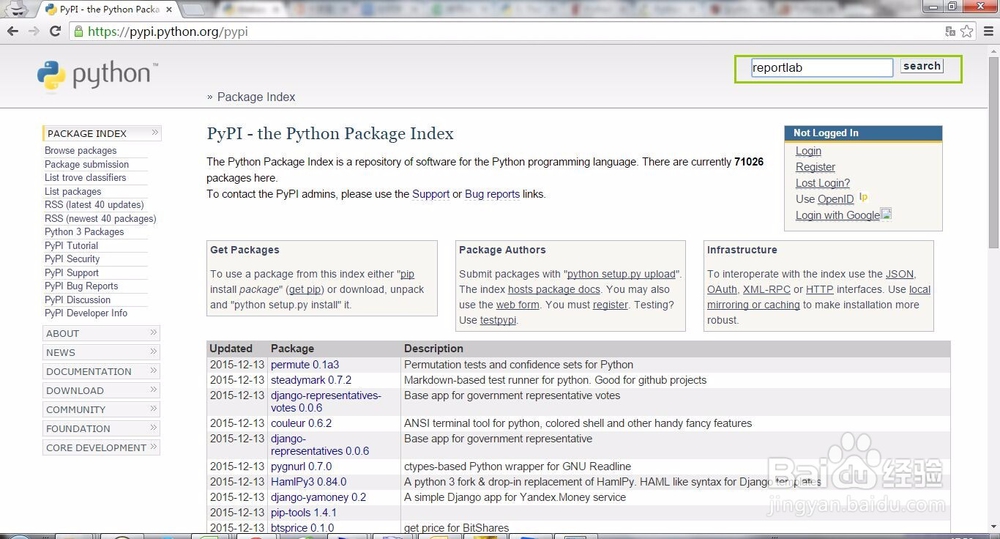
Task: Close the PyPI browser tab
Action: tap(169, 10)
